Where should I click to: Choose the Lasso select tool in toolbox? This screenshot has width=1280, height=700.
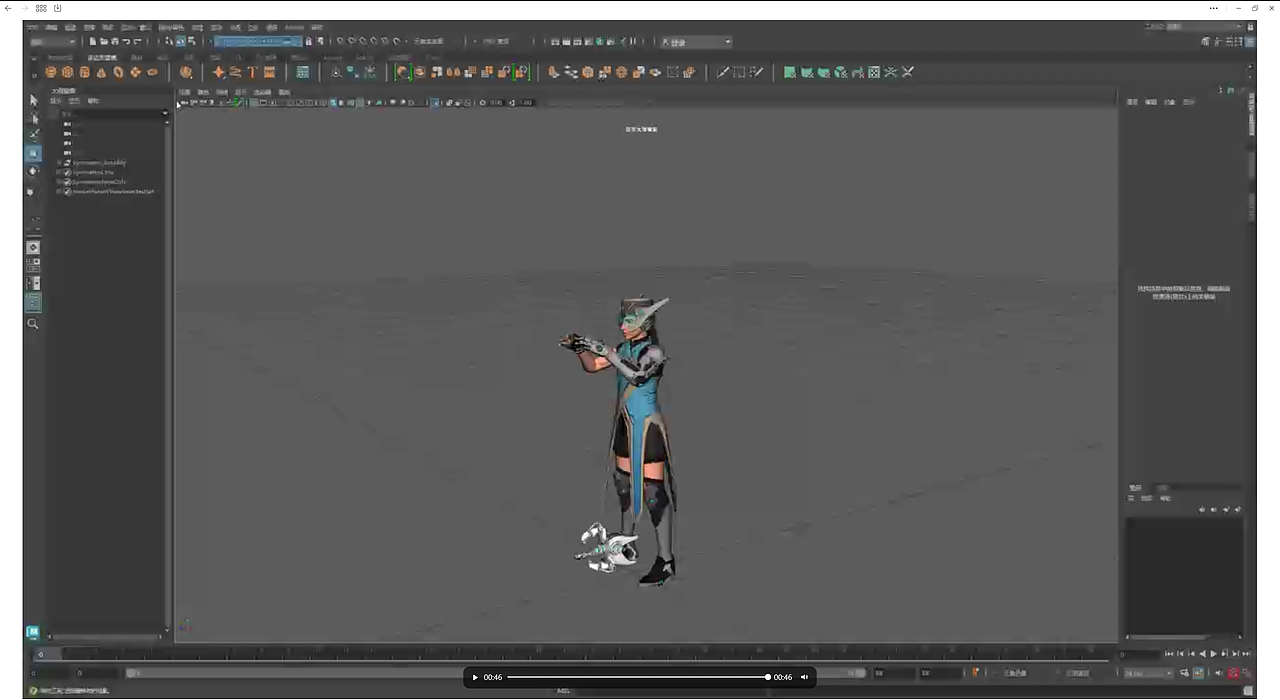33,118
